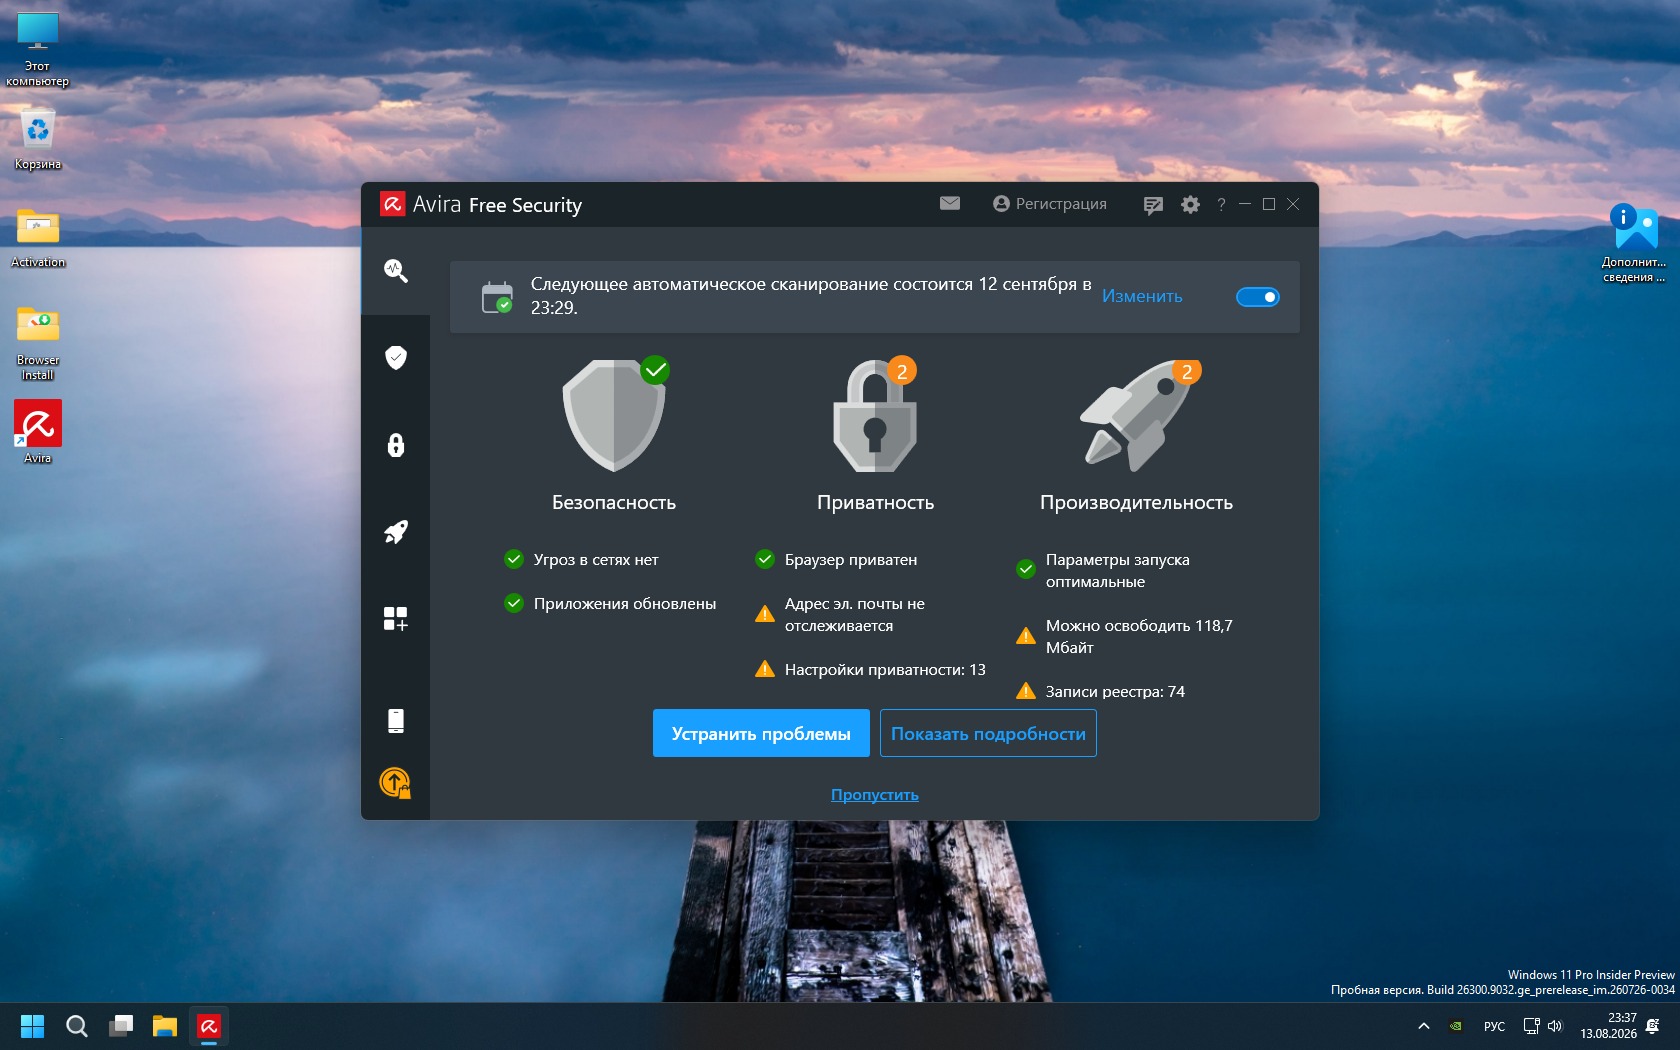Image resolution: width=1680 pixels, height=1050 pixels.
Task: Open Avira settings gear
Action: pyautogui.click(x=1190, y=204)
